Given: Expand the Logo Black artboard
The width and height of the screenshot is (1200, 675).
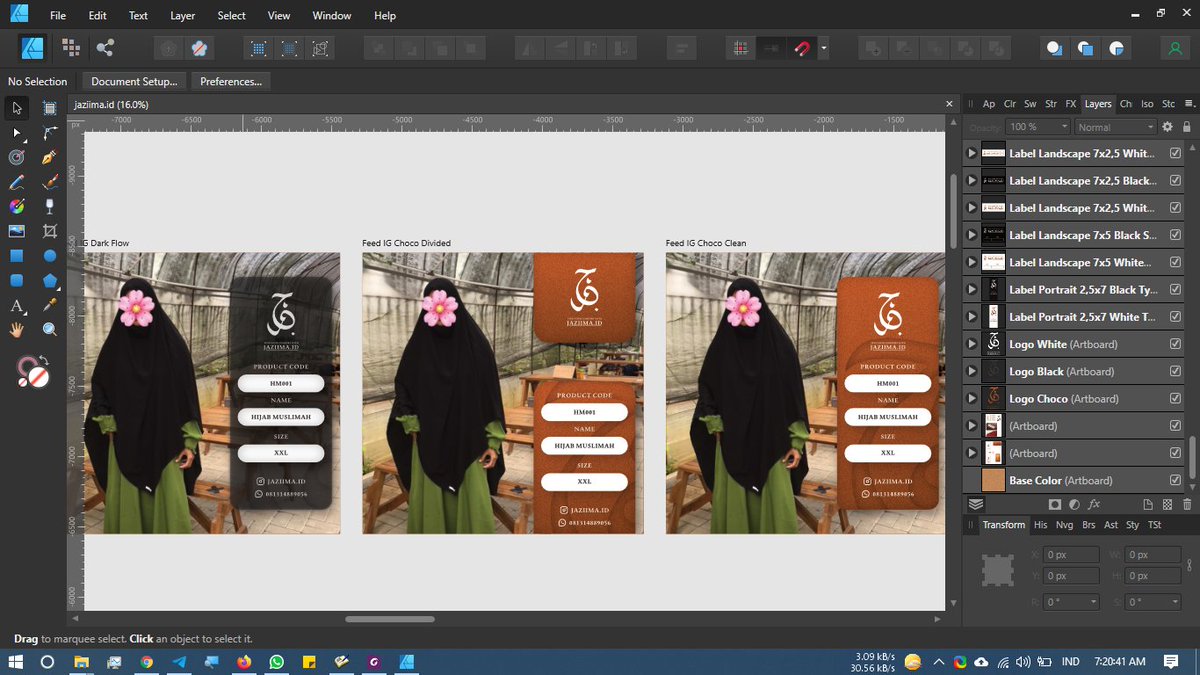Looking at the screenshot, I should pyautogui.click(x=970, y=371).
